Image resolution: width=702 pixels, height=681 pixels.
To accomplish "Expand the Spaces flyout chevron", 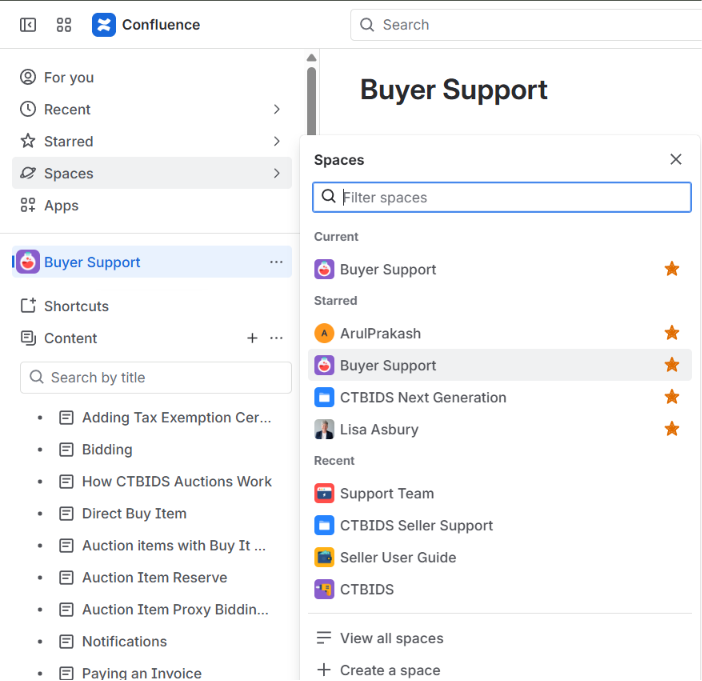I will tap(277, 173).
